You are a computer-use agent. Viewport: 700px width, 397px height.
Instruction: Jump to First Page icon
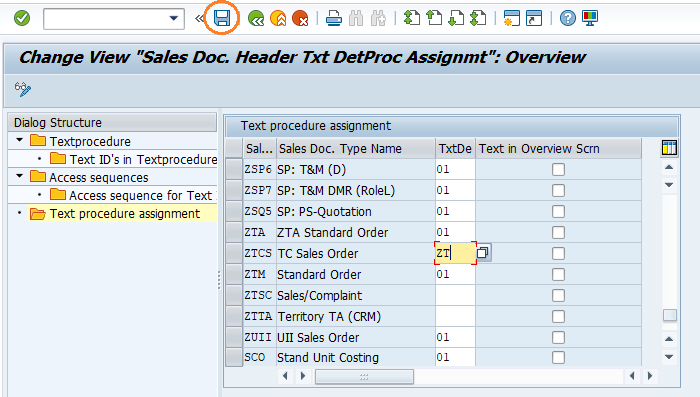tap(412, 18)
